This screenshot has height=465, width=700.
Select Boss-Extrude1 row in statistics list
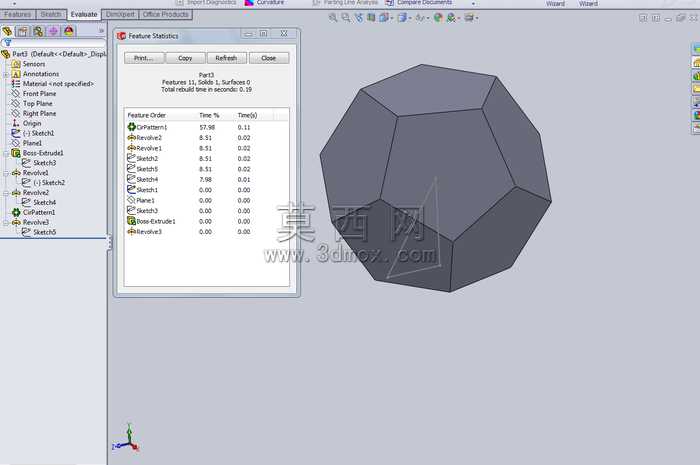pyautogui.click(x=206, y=221)
